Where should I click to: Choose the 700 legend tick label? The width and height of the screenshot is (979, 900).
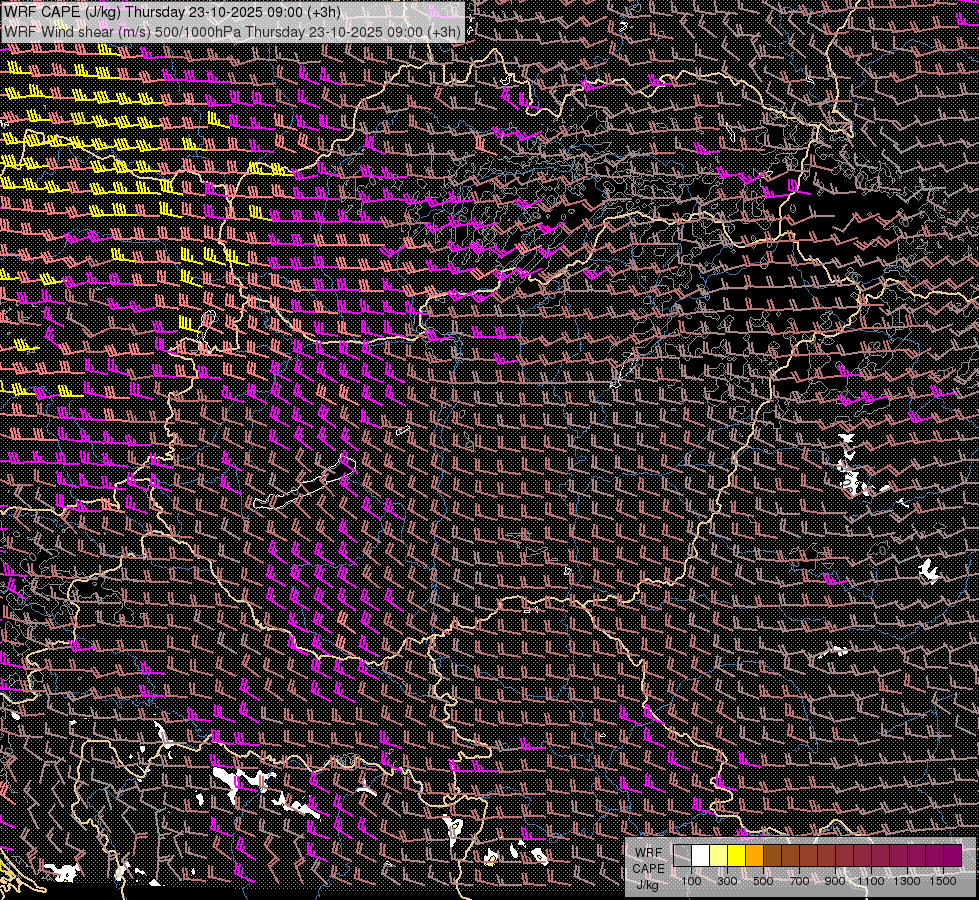(799, 881)
